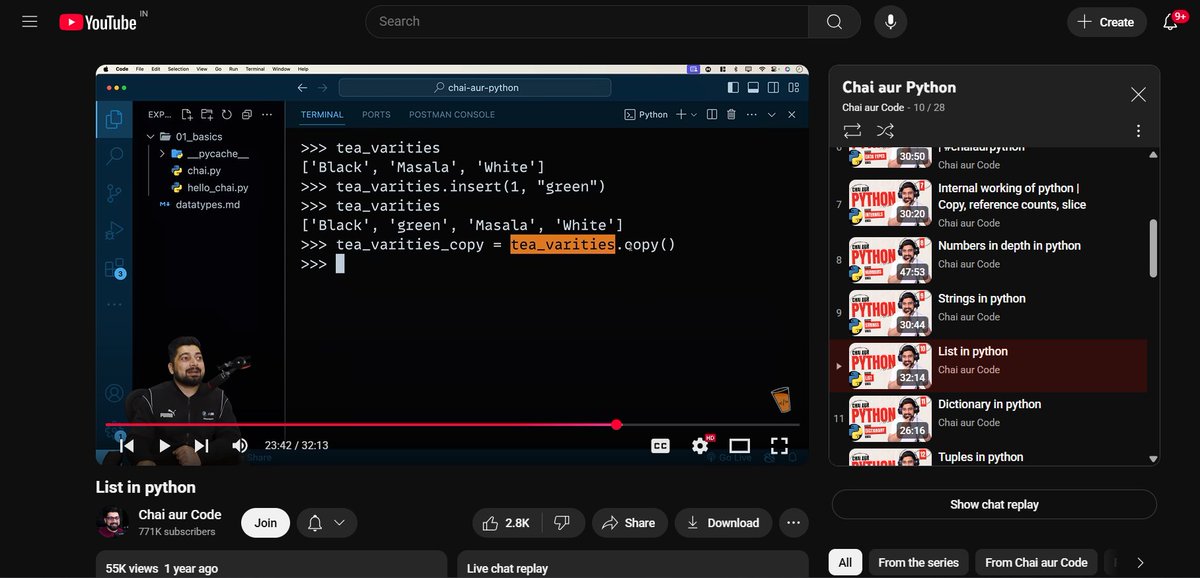Select the From the series chip
This screenshot has width=1200, height=578.
[918, 563]
